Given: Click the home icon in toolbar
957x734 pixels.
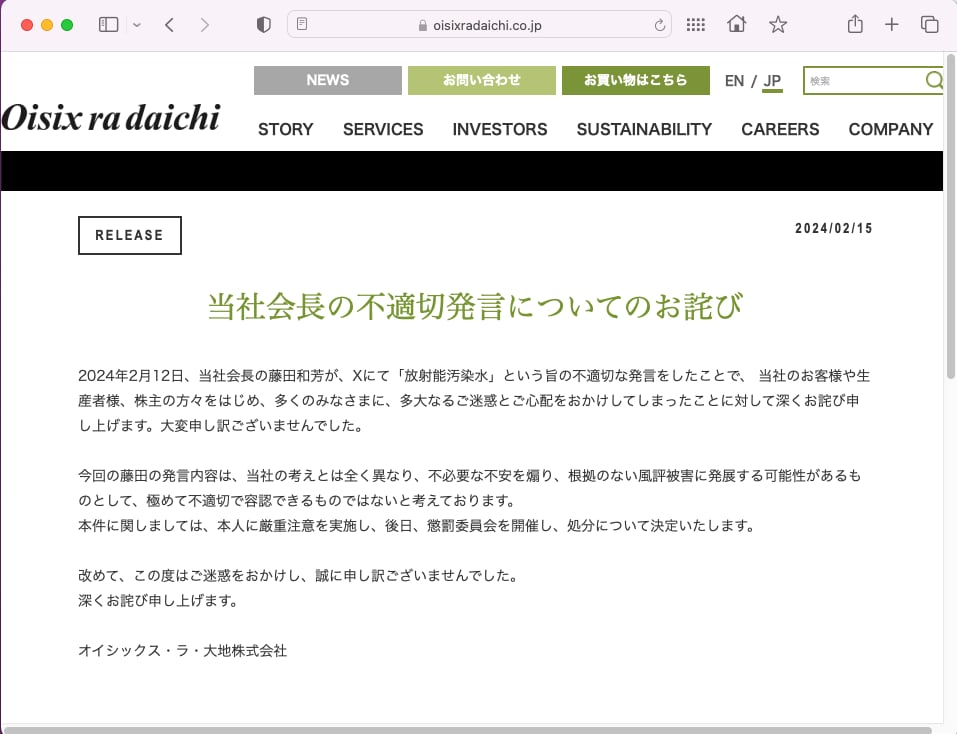Looking at the screenshot, I should coord(737,25).
